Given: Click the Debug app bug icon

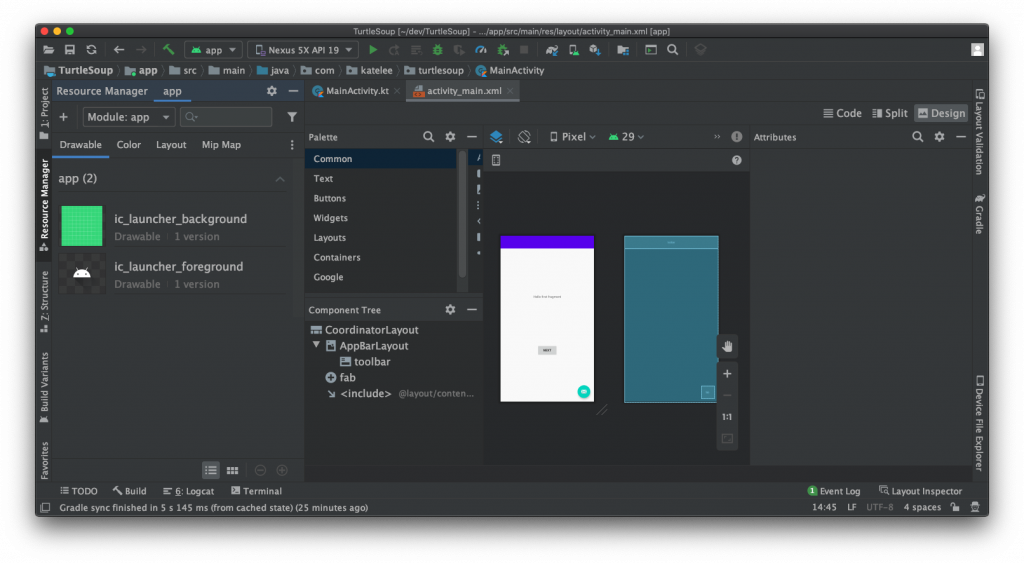Looking at the screenshot, I should [437, 49].
